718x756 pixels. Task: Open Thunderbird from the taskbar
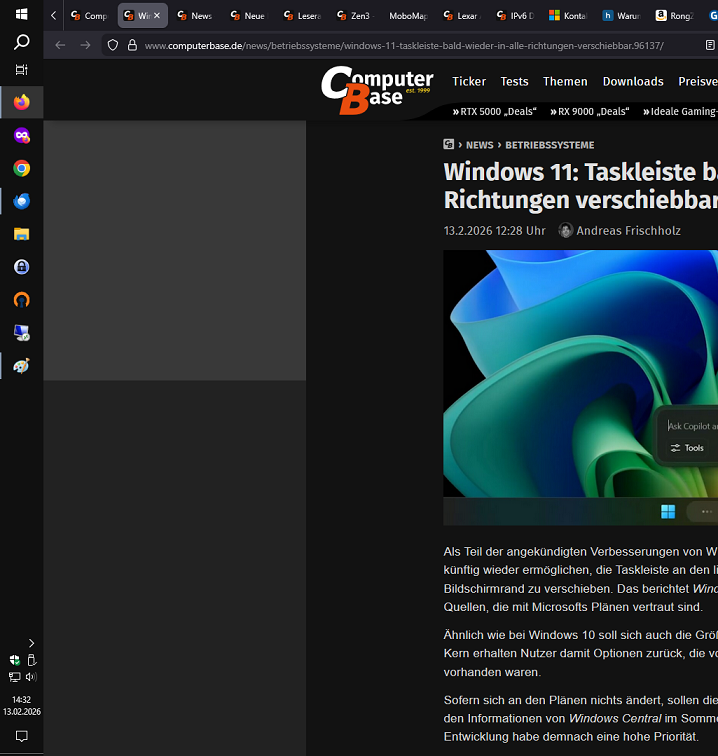[x=21, y=201]
